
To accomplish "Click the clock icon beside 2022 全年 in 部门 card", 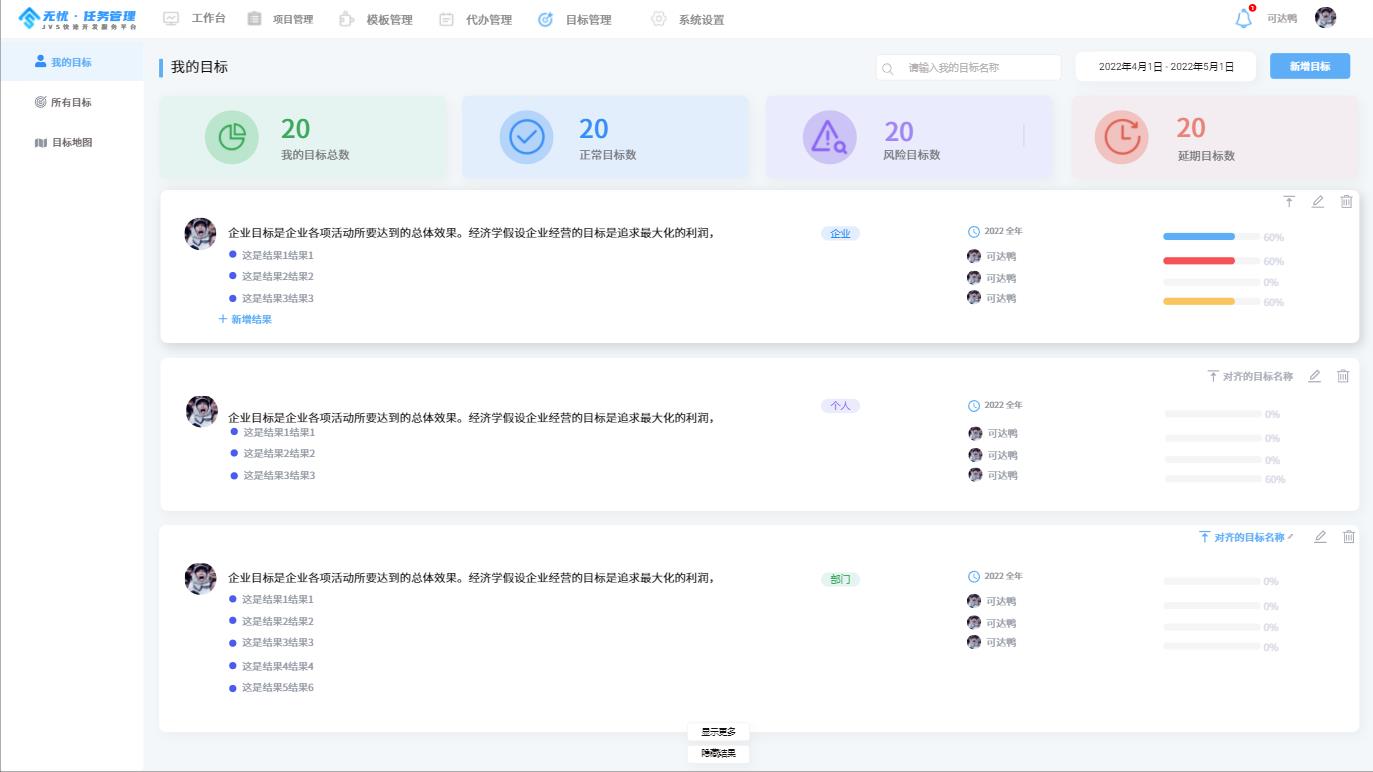I will [974, 577].
